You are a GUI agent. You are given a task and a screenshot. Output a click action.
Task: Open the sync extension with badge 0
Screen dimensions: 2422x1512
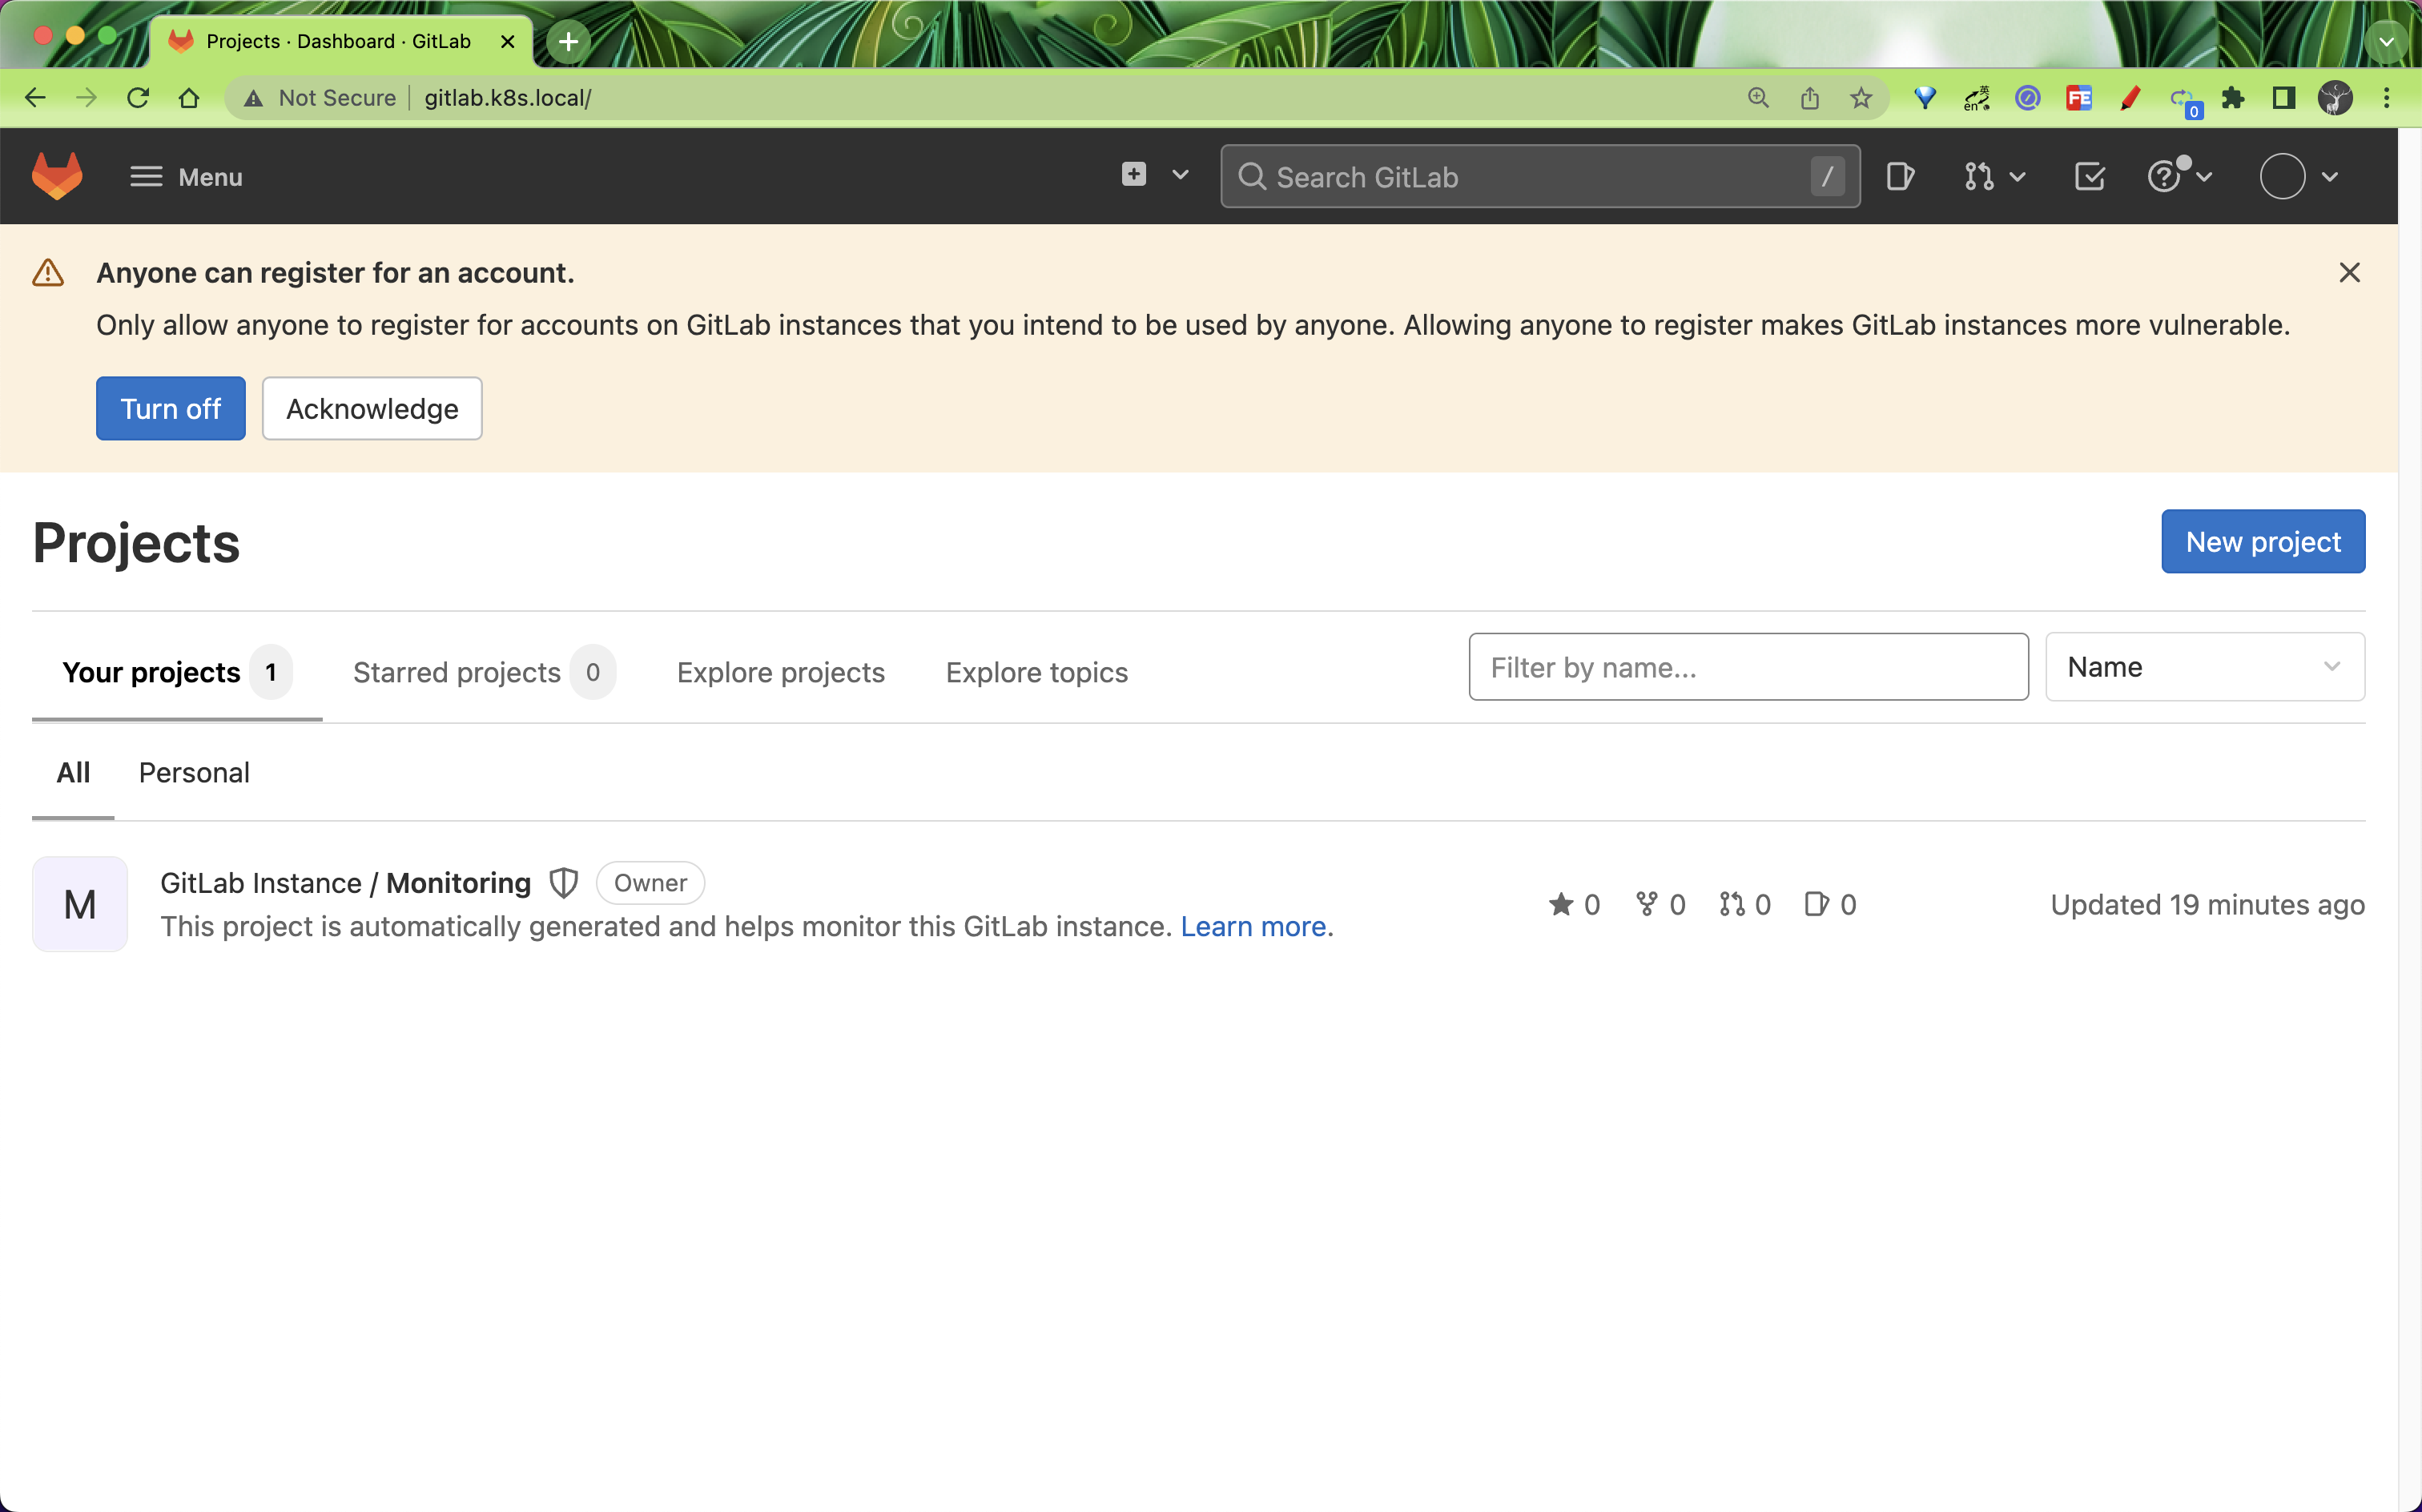(x=2184, y=100)
